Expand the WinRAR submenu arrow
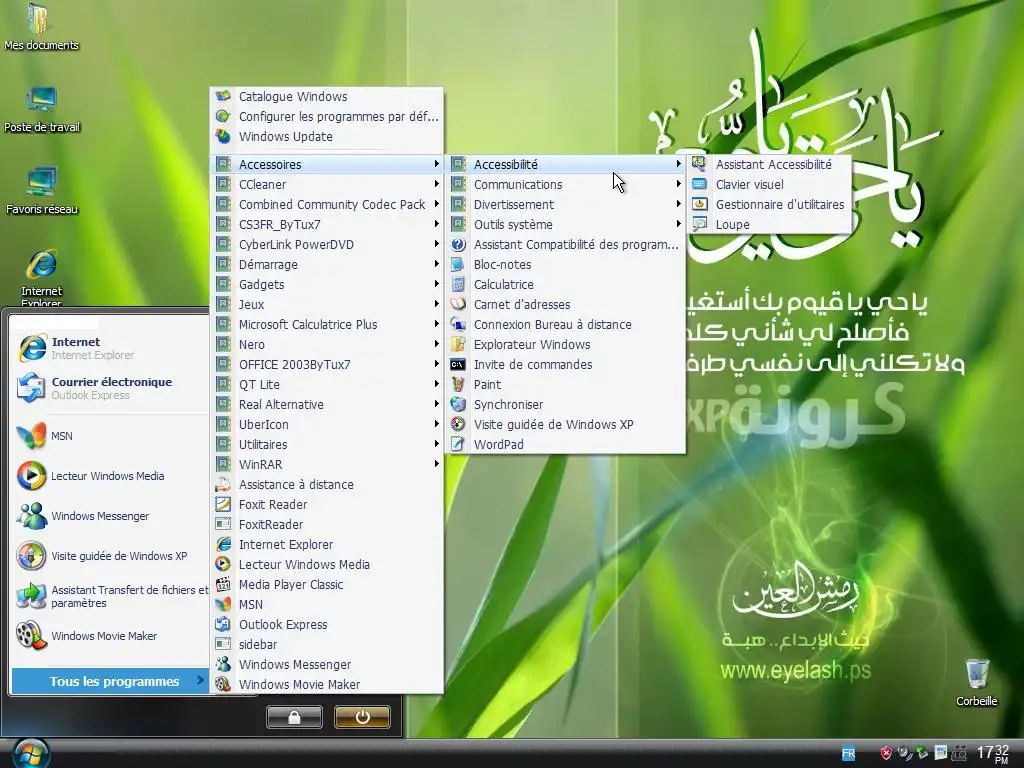This screenshot has width=1024, height=768. tap(436, 464)
